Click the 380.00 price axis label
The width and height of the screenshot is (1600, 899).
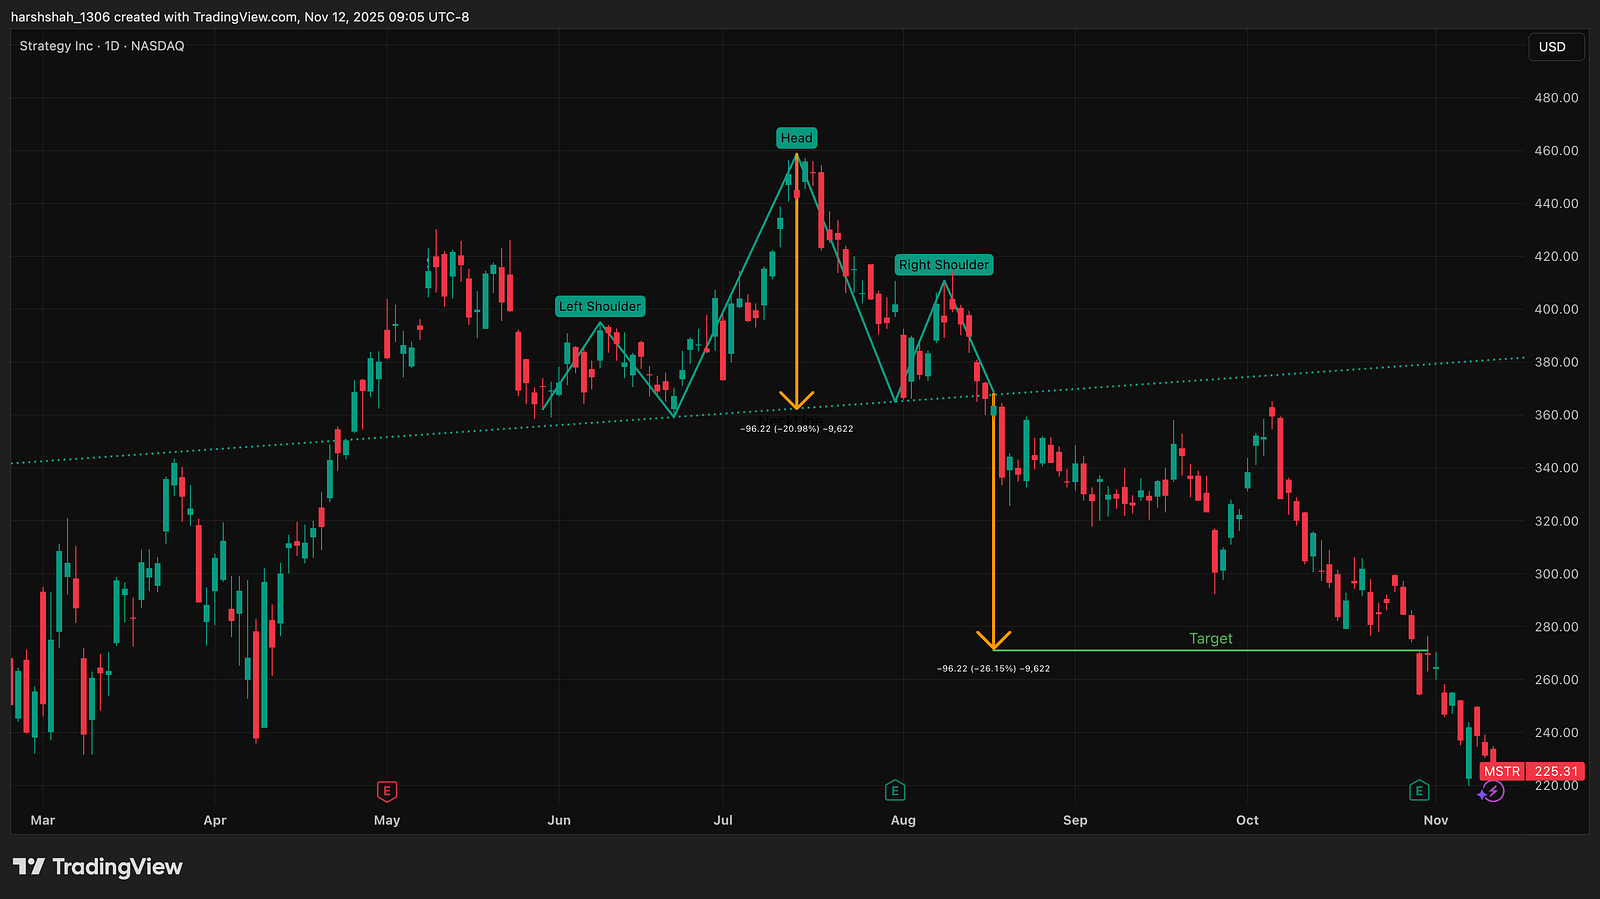(x=1556, y=363)
